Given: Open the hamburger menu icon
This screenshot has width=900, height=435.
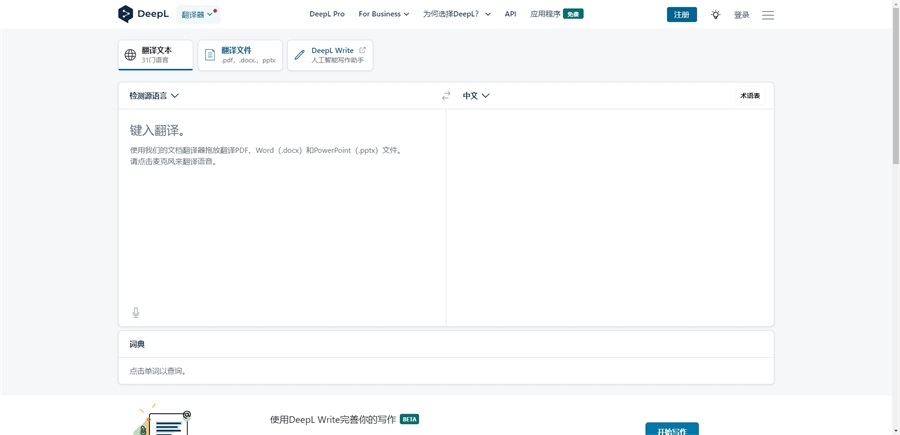Looking at the screenshot, I should coord(768,15).
